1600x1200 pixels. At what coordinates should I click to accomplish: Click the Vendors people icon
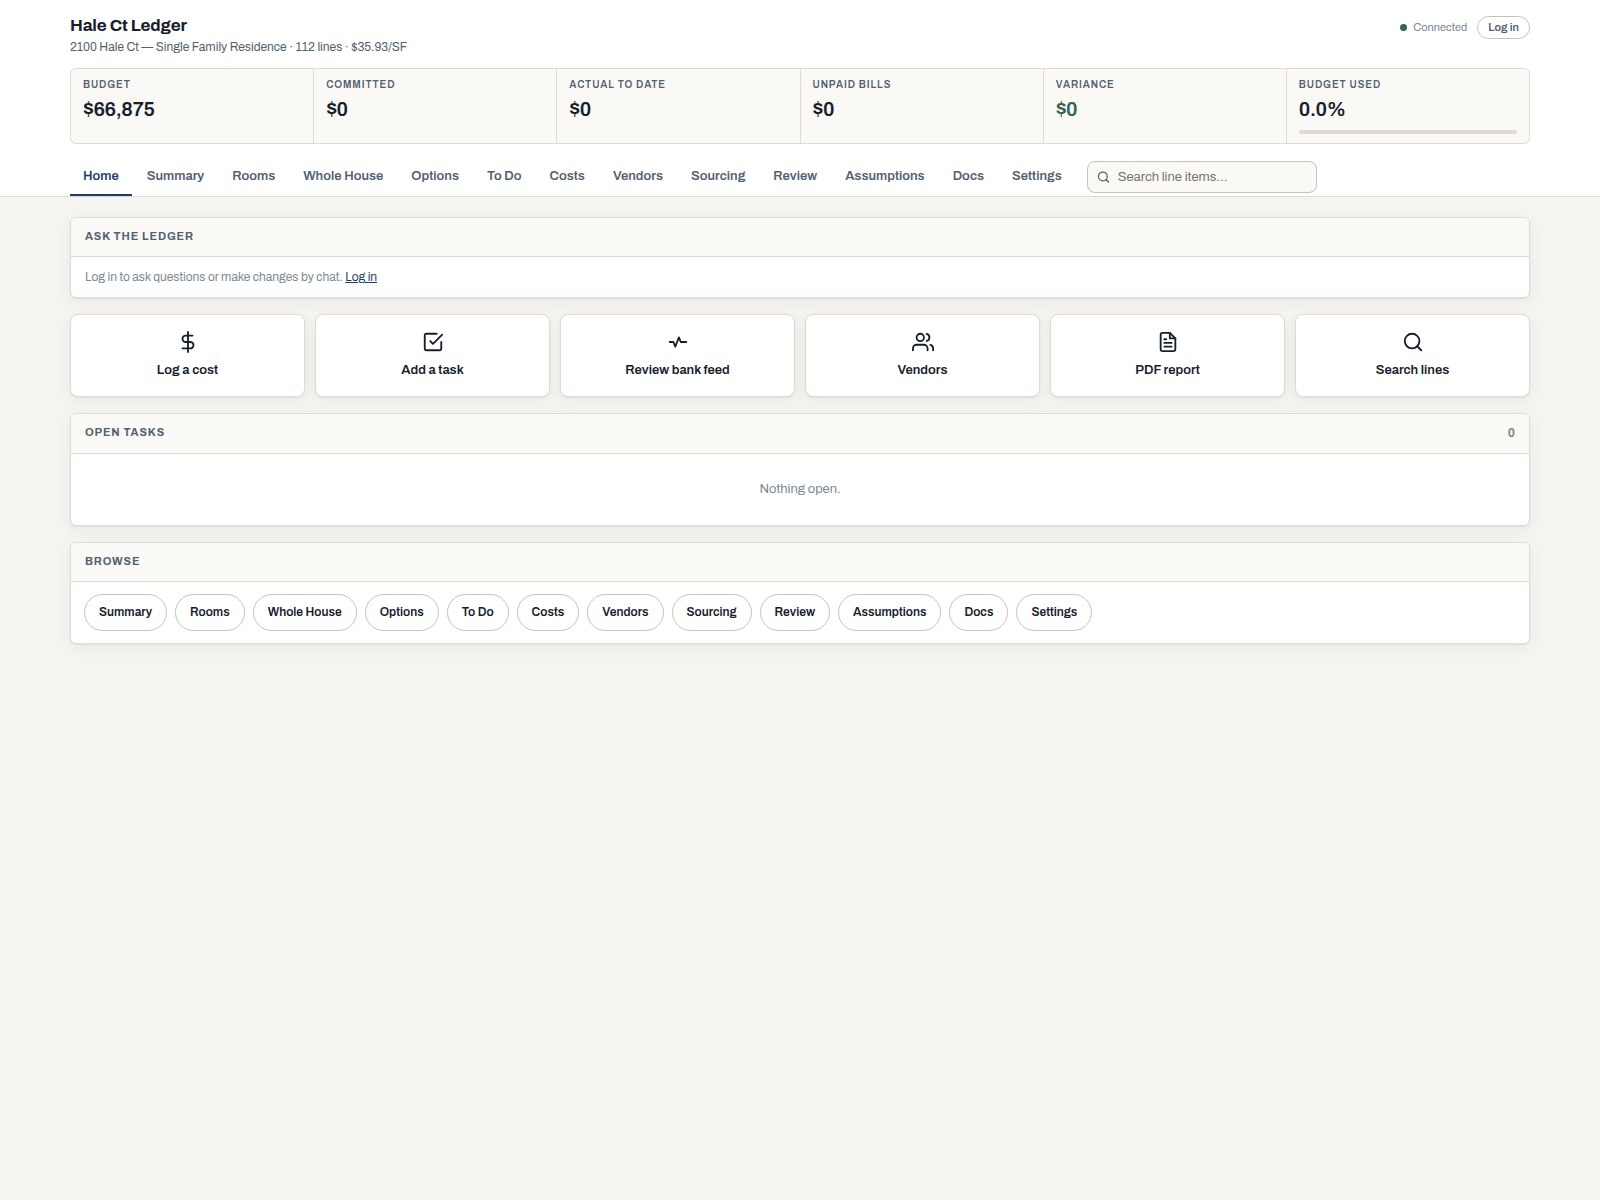[923, 342]
